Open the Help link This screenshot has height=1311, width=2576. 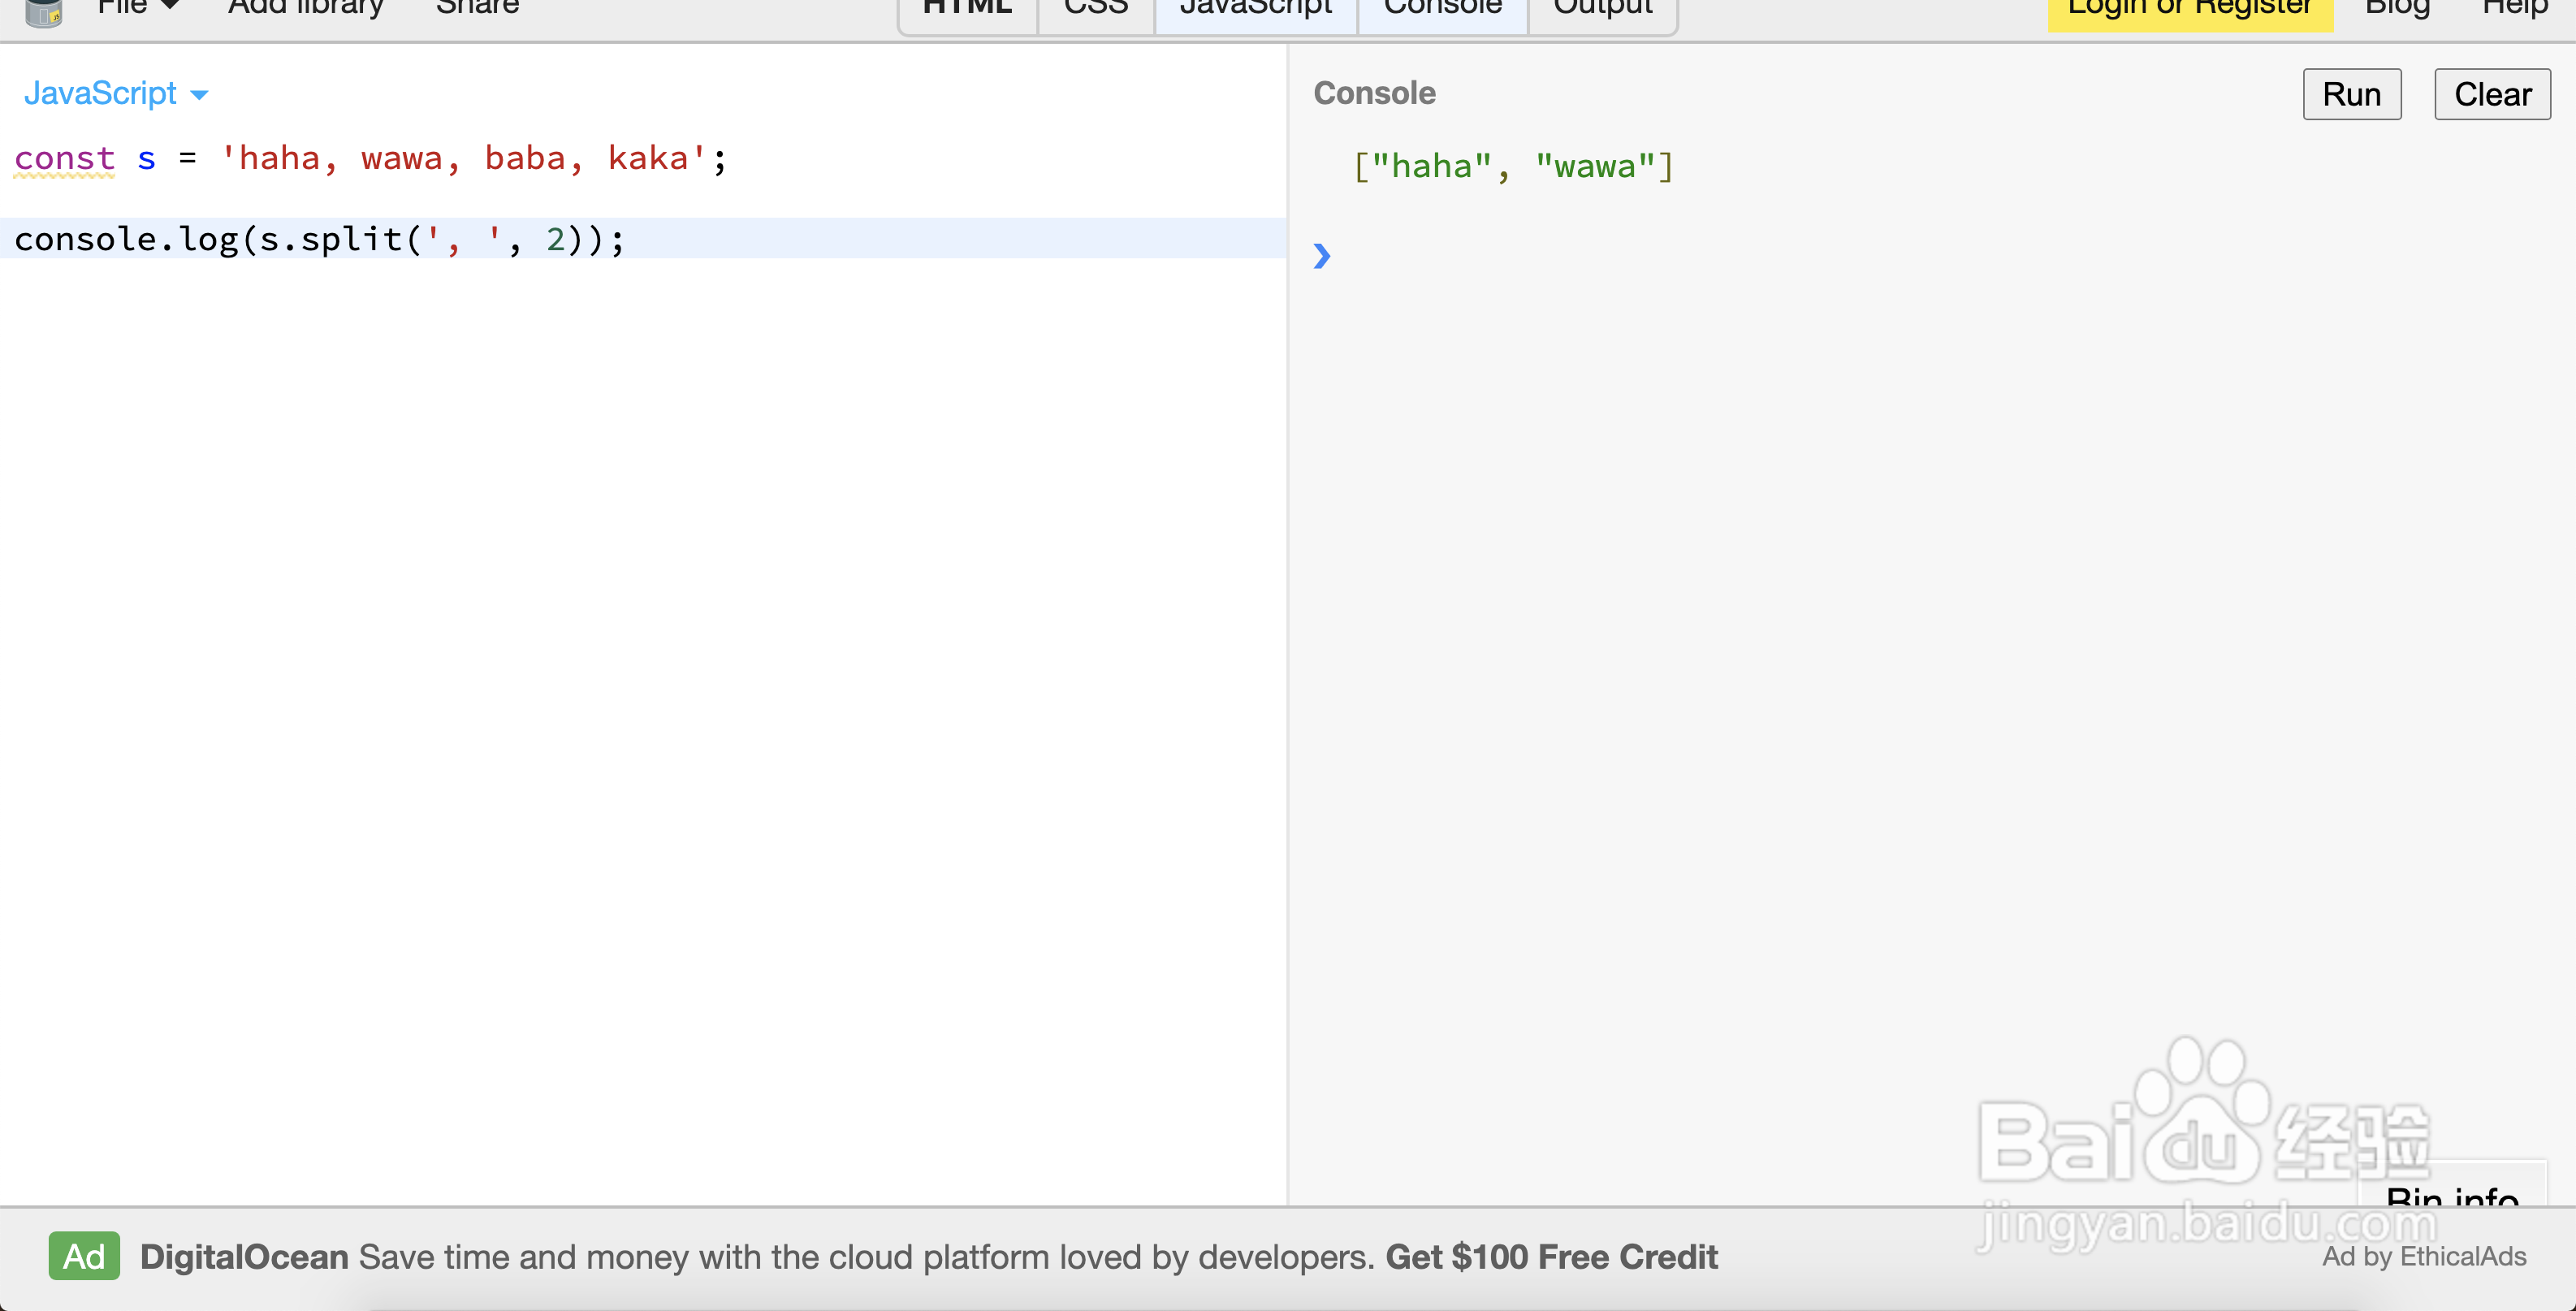2514,8
